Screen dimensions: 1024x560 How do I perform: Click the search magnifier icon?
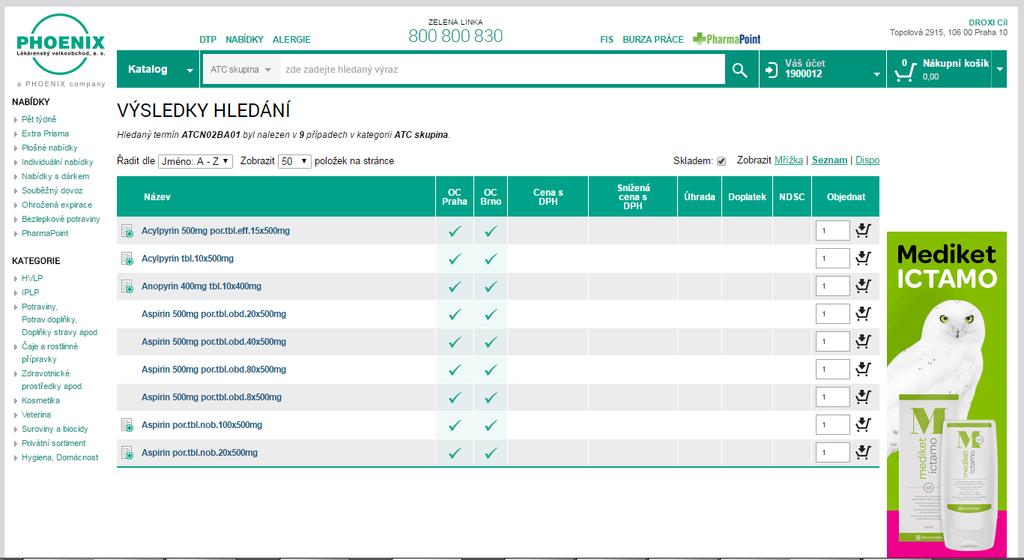(x=739, y=69)
